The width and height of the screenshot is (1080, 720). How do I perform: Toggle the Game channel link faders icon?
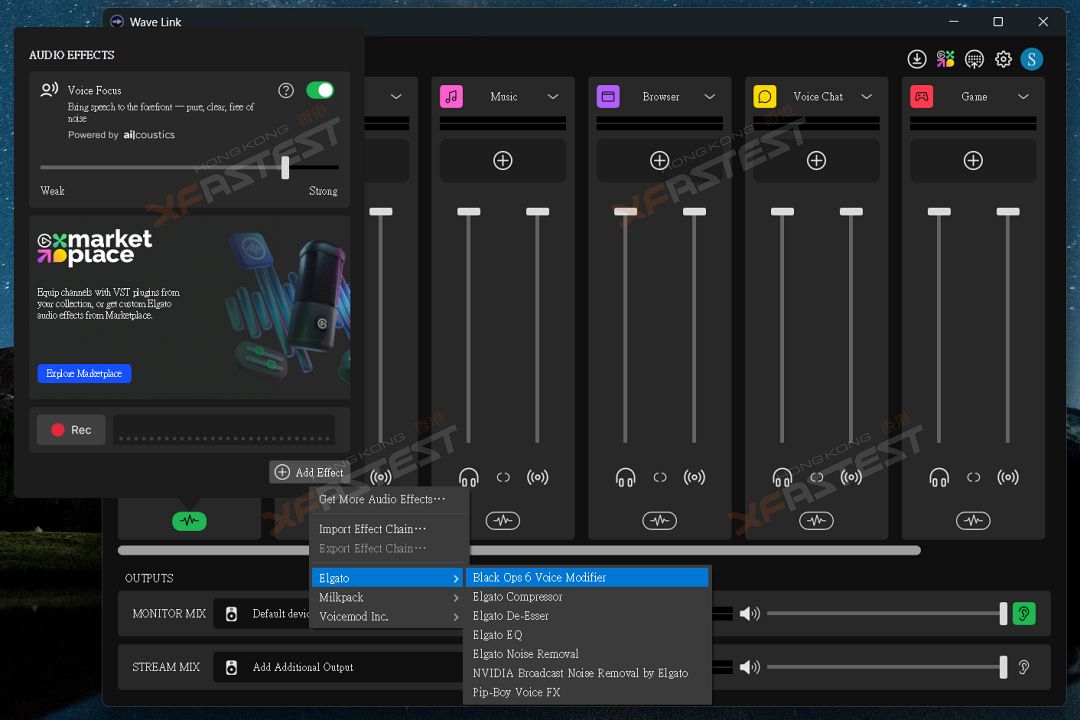pos(973,477)
